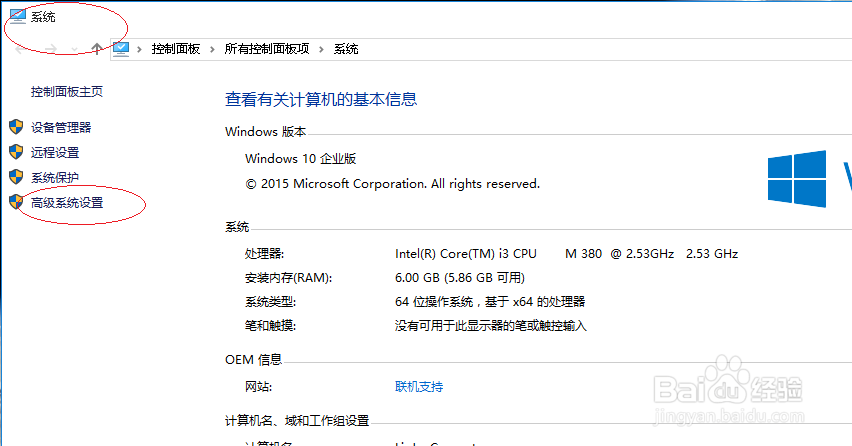The height and width of the screenshot is (446, 852).
Task: Select RAM value 6.00 GB (5.86 GB 可用)
Action: click(460, 278)
